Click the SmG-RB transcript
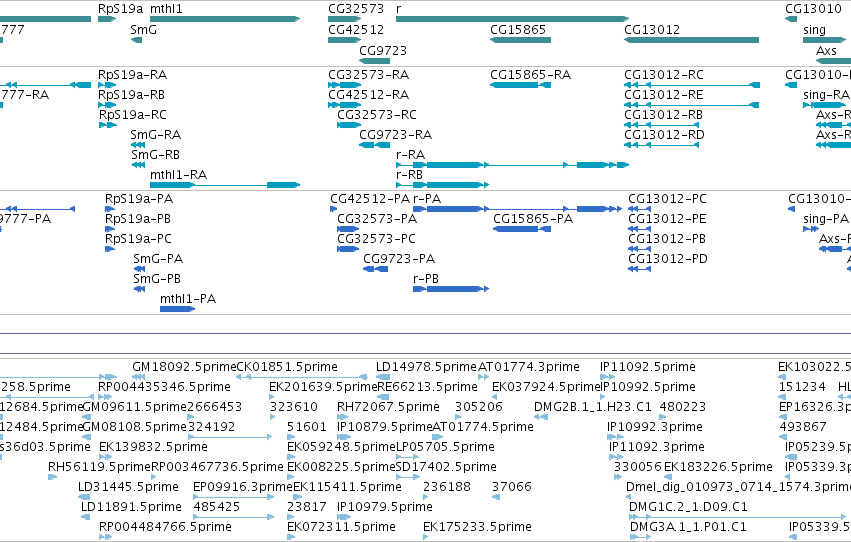Screen dimensions: 851x542 tap(138, 165)
